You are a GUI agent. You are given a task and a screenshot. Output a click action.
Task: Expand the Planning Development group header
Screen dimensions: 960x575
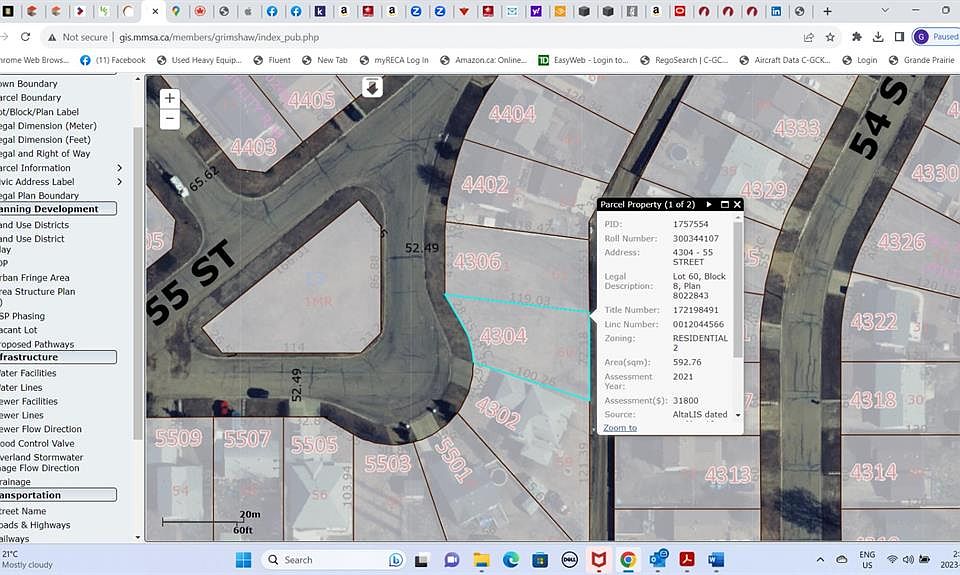pos(58,209)
